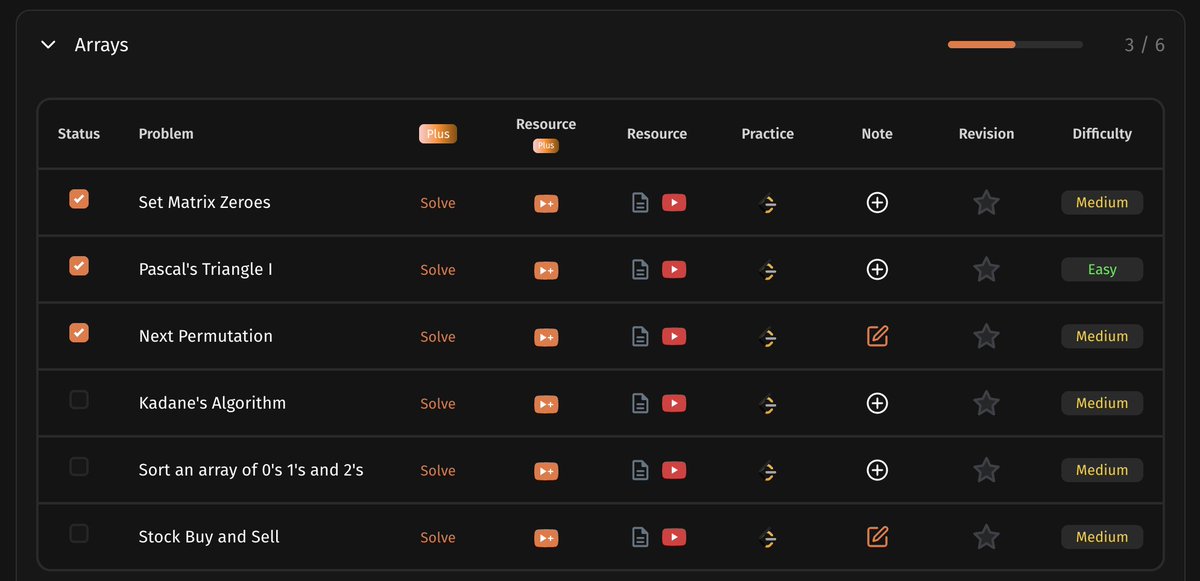Open Plus video resource for Sort an array row
This screenshot has width=1200, height=581.
click(x=546, y=471)
